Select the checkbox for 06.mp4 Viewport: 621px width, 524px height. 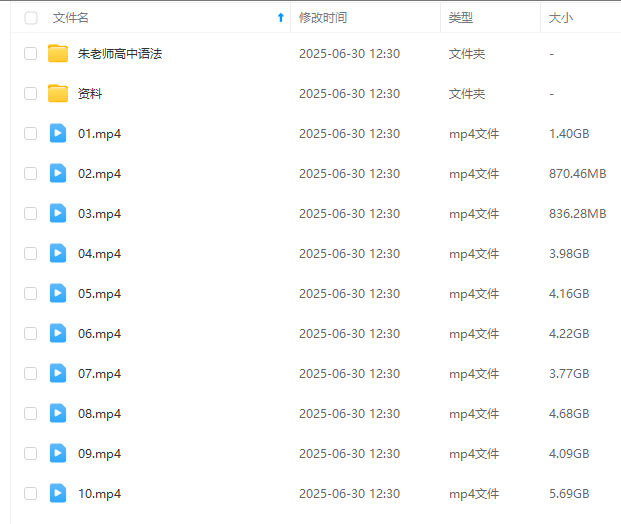30,333
